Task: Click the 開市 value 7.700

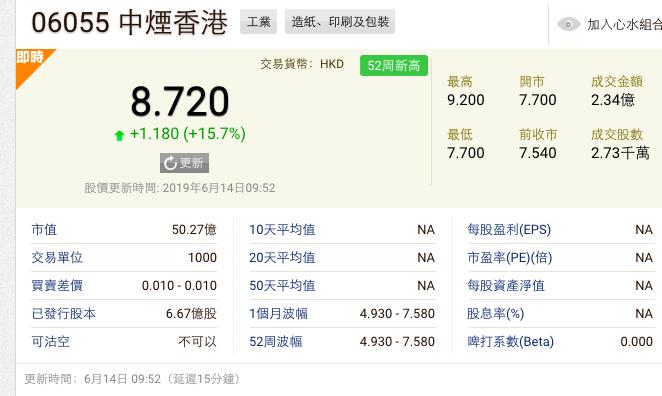Action: click(537, 100)
